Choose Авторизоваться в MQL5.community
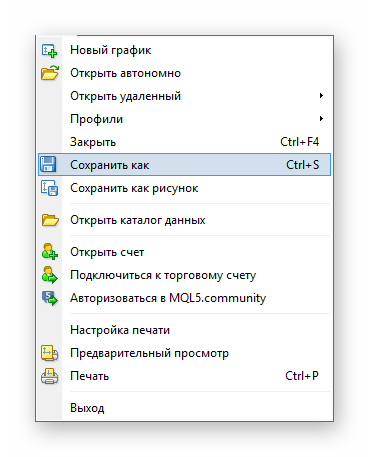 pyautogui.click(x=184, y=298)
